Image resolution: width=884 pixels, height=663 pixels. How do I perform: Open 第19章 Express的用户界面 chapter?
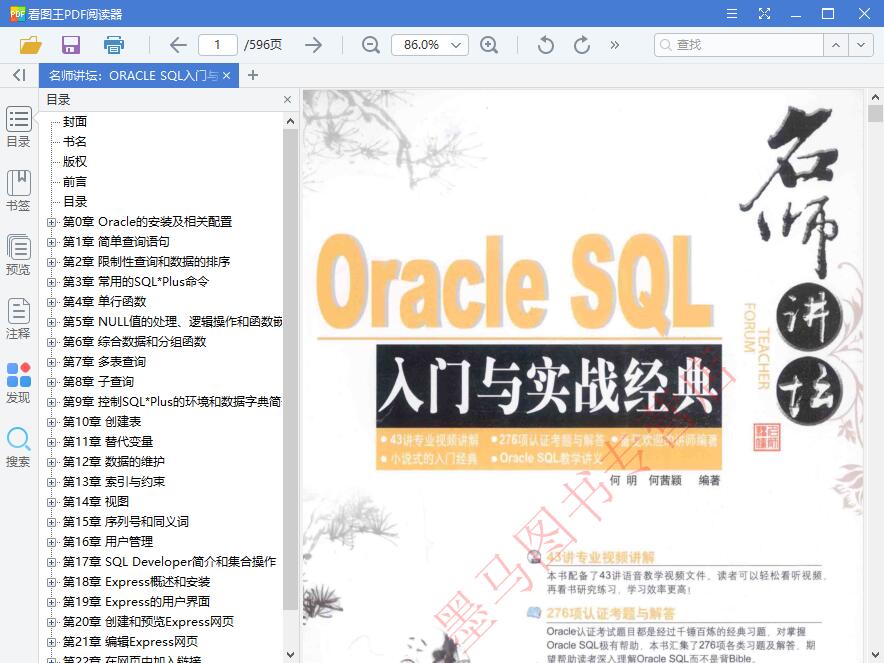point(136,602)
